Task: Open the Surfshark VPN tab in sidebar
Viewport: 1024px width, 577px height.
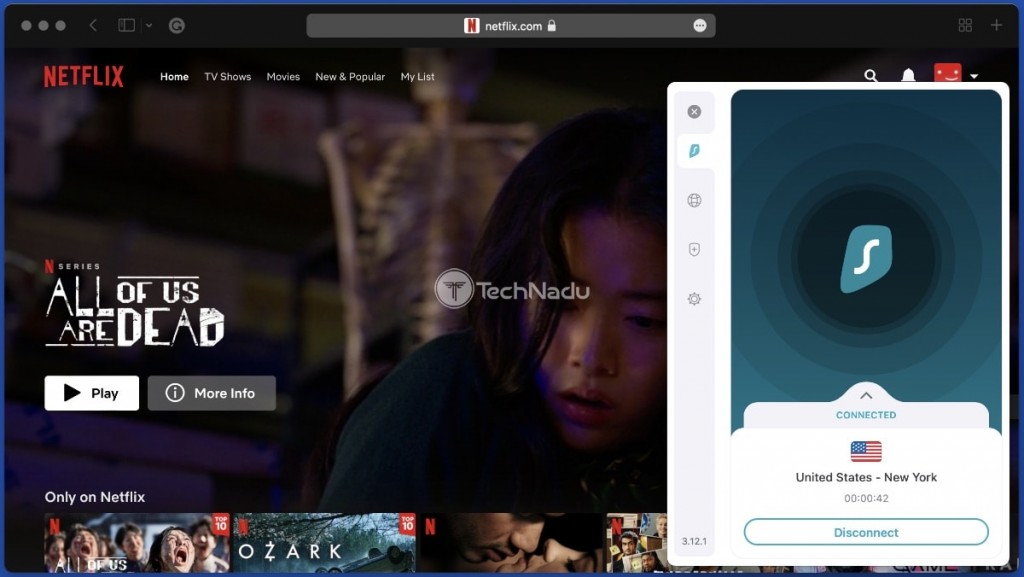Action: pyautogui.click(x=694, y=151)
